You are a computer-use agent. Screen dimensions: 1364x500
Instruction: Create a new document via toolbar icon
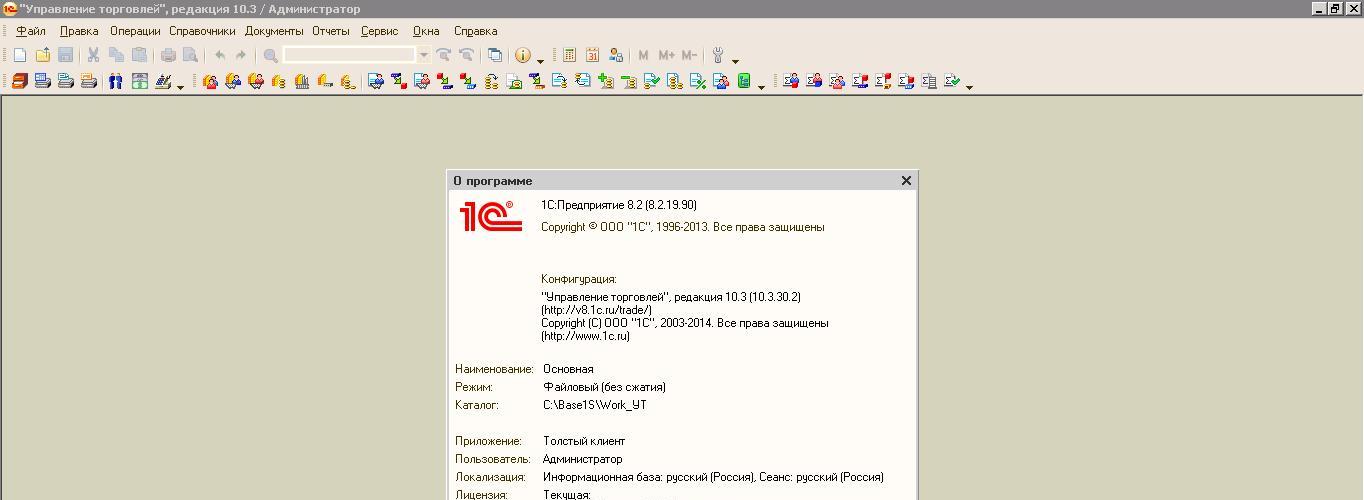point(20,55)
